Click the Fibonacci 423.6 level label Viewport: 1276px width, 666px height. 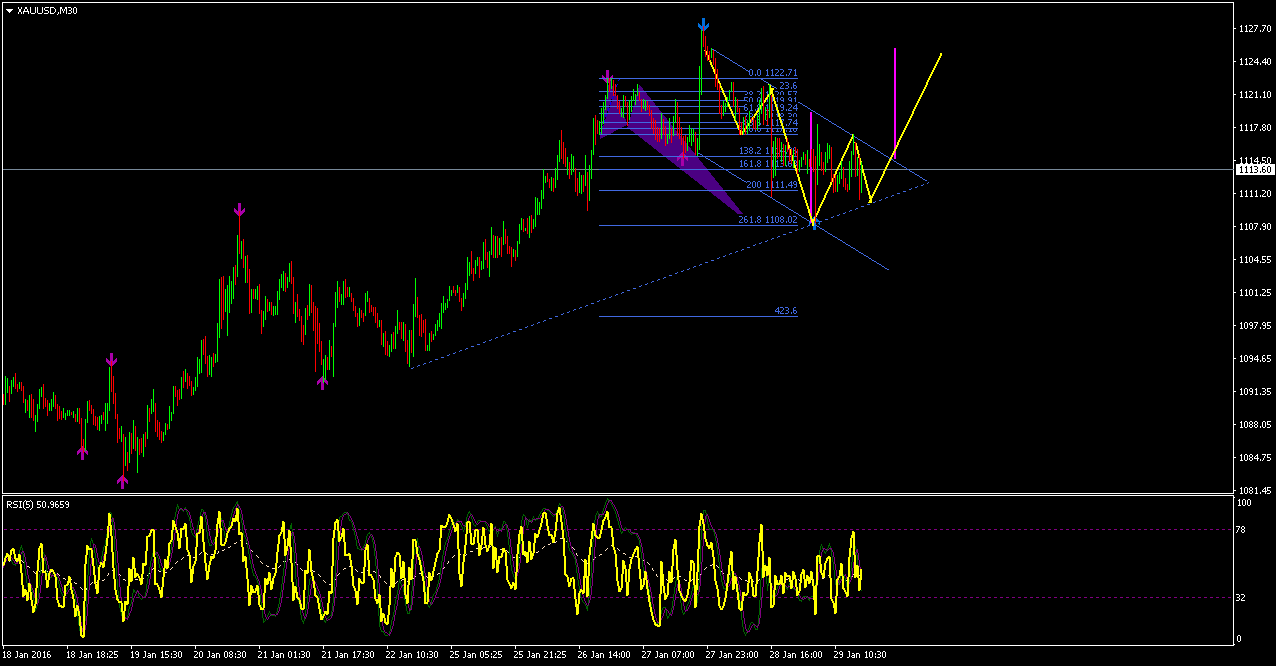point(786,311)
